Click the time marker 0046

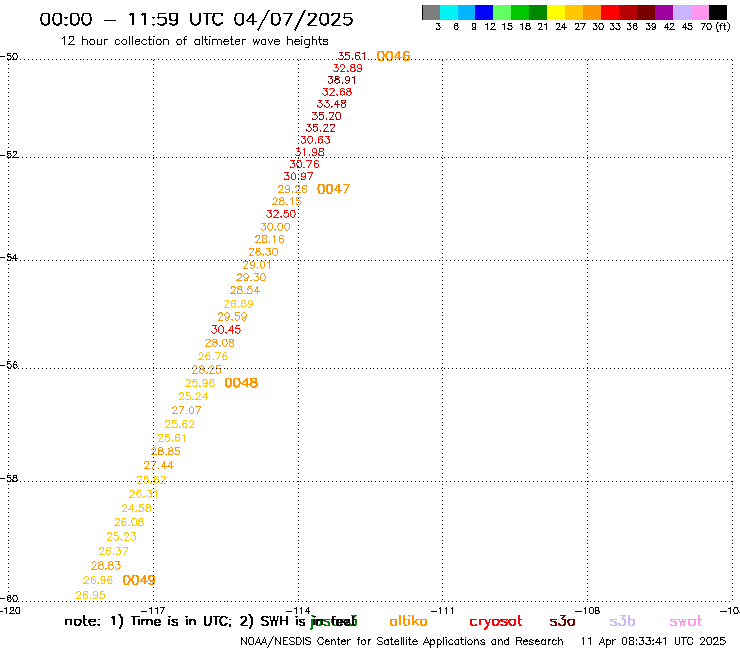tap(393, 56)
